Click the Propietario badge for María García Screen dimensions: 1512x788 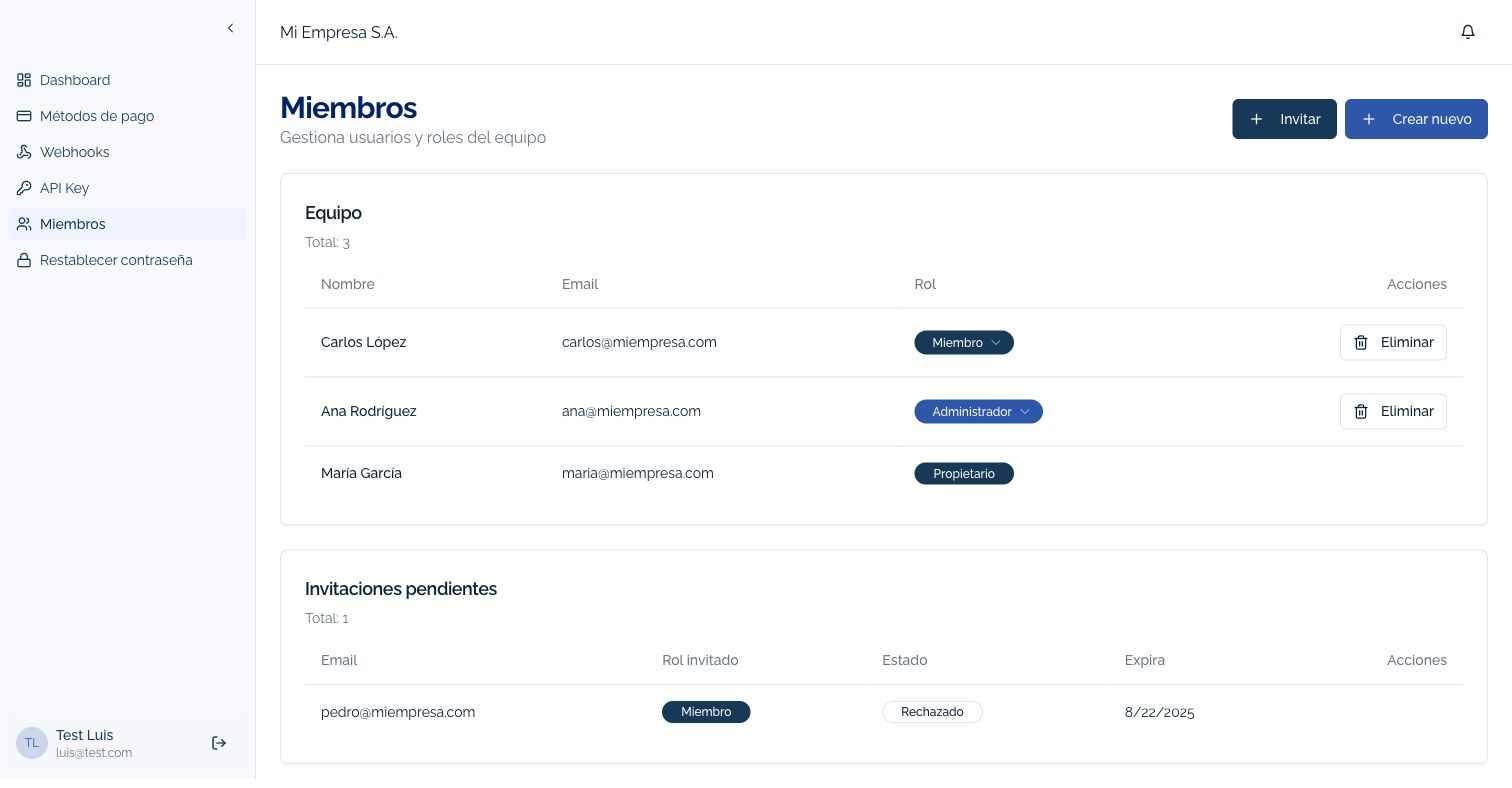pyautogui.click(x=963, y=473)
